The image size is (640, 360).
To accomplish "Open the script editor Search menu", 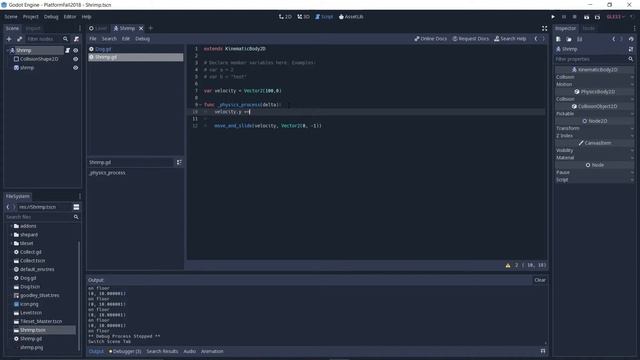I will (x=109, y=39).
